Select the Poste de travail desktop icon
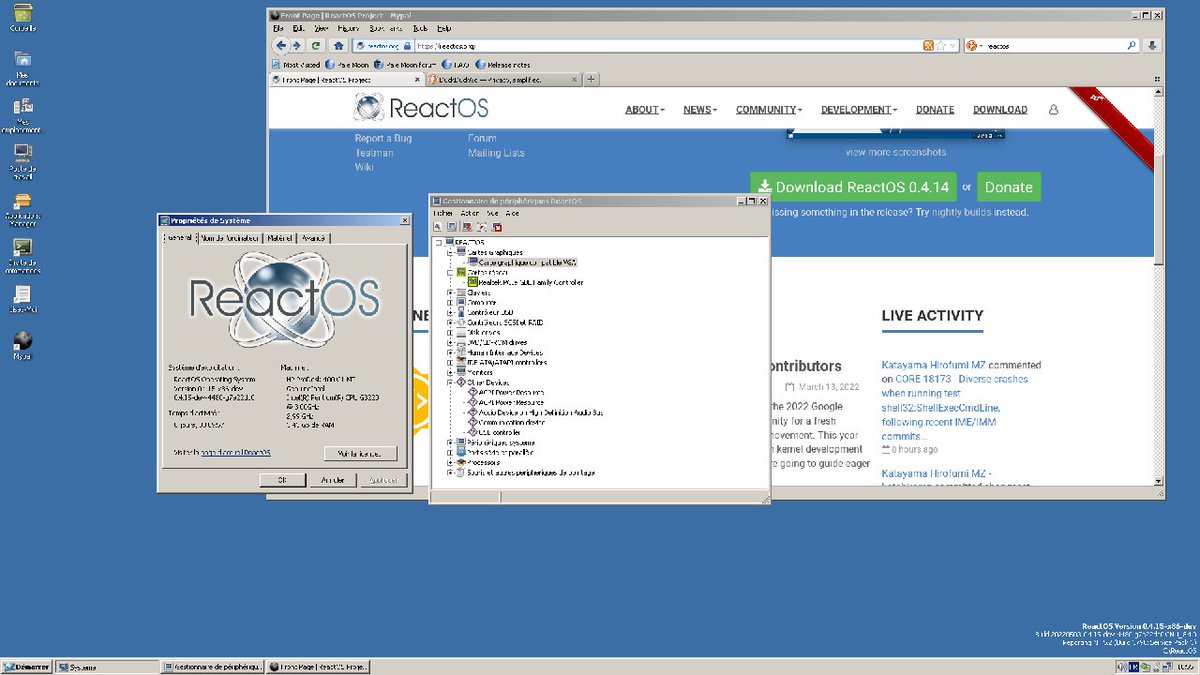This screenshot has width=1200, height=675. click(22, 163)
